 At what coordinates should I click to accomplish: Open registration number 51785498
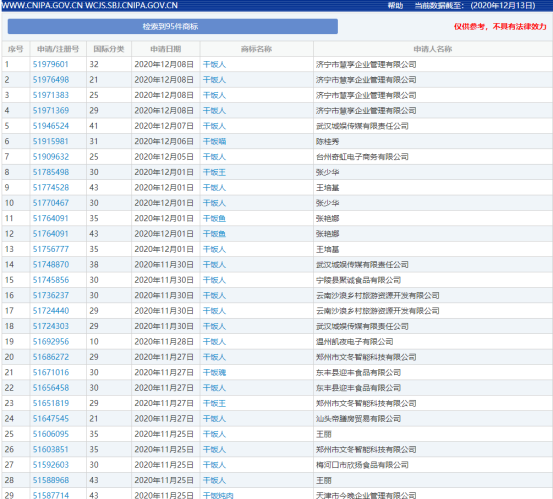[51, 172]
